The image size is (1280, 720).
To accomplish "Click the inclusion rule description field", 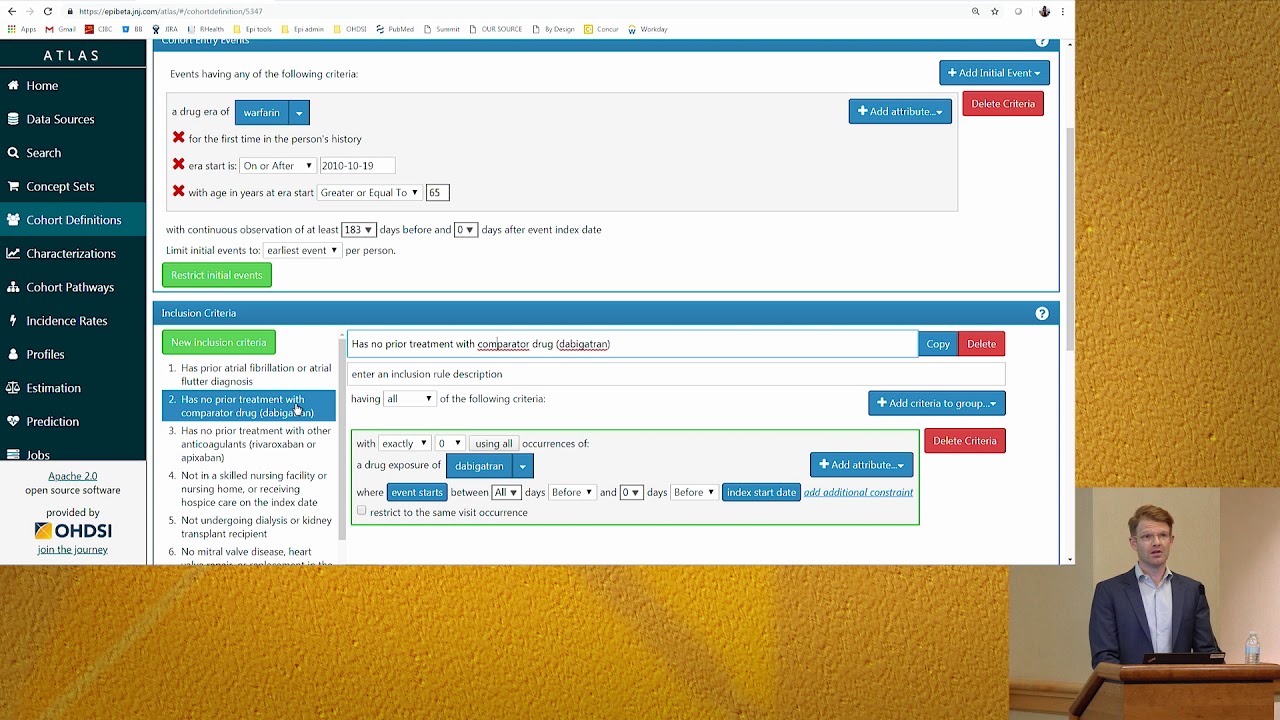I will pos(676,374).
